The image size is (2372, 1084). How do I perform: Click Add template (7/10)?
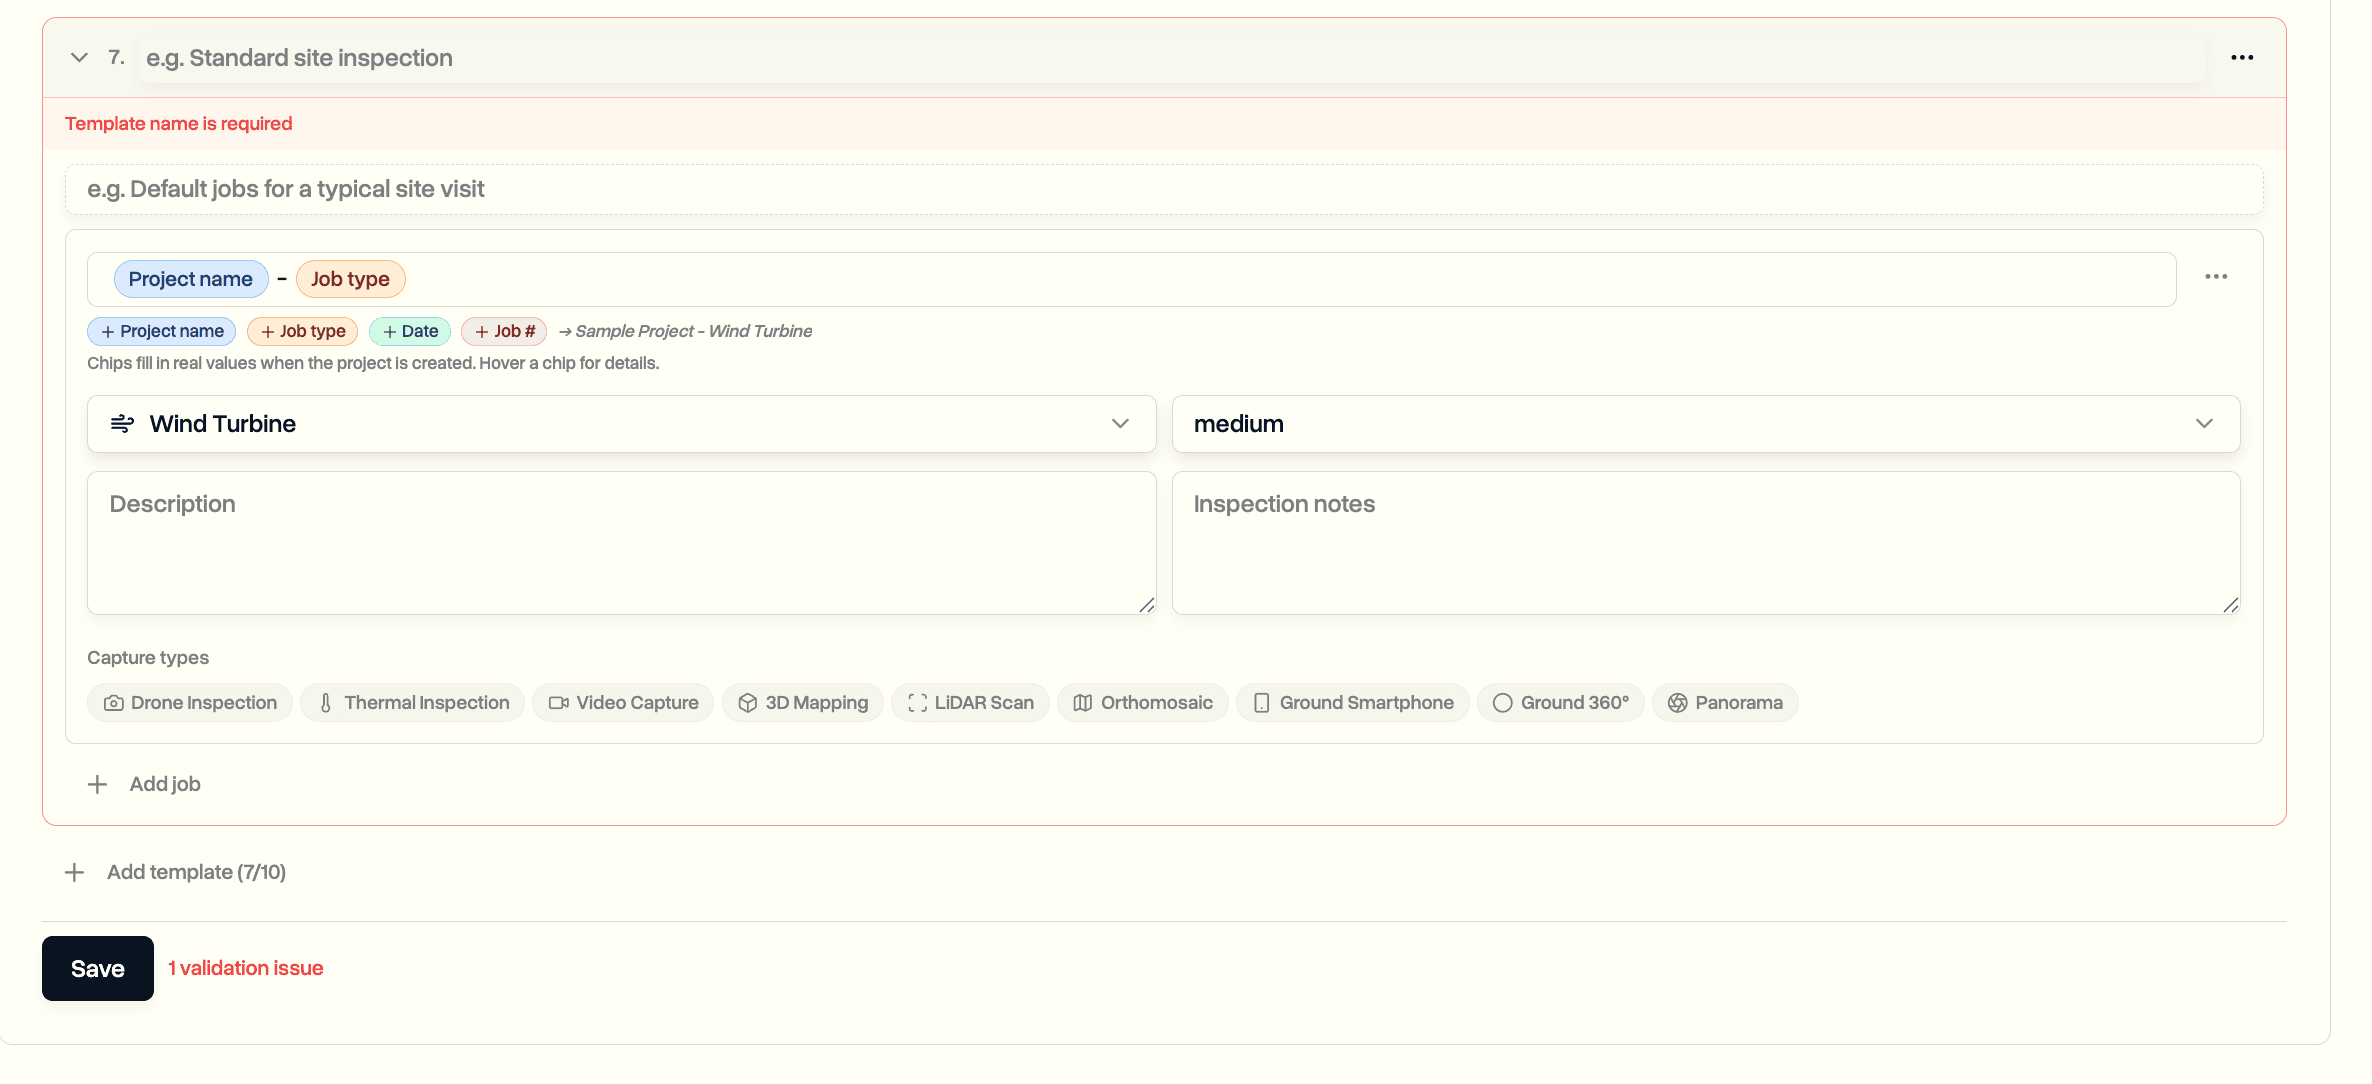175,873
